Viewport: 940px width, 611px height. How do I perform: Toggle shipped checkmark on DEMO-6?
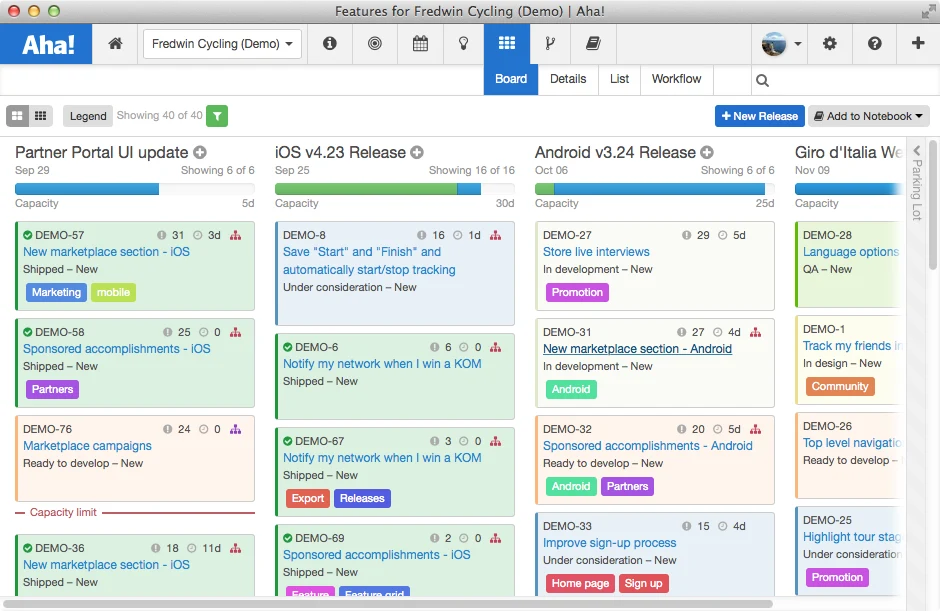click(288, 347)
